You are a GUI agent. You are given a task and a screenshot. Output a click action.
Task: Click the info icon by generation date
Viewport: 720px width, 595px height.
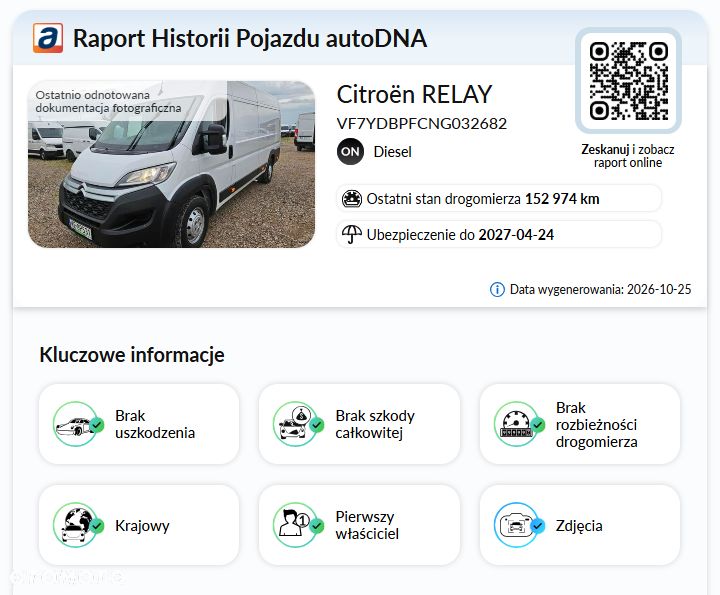pyautogui.click(x=497, y=289)
